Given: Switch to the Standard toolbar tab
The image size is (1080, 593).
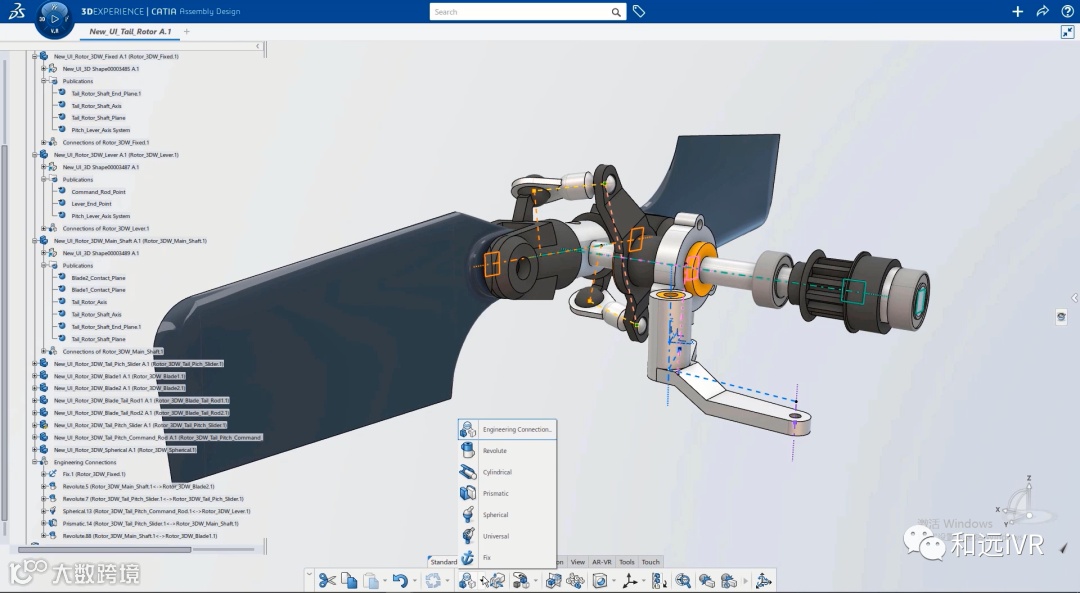Looking at the screenshot, I should click(444, 562).
